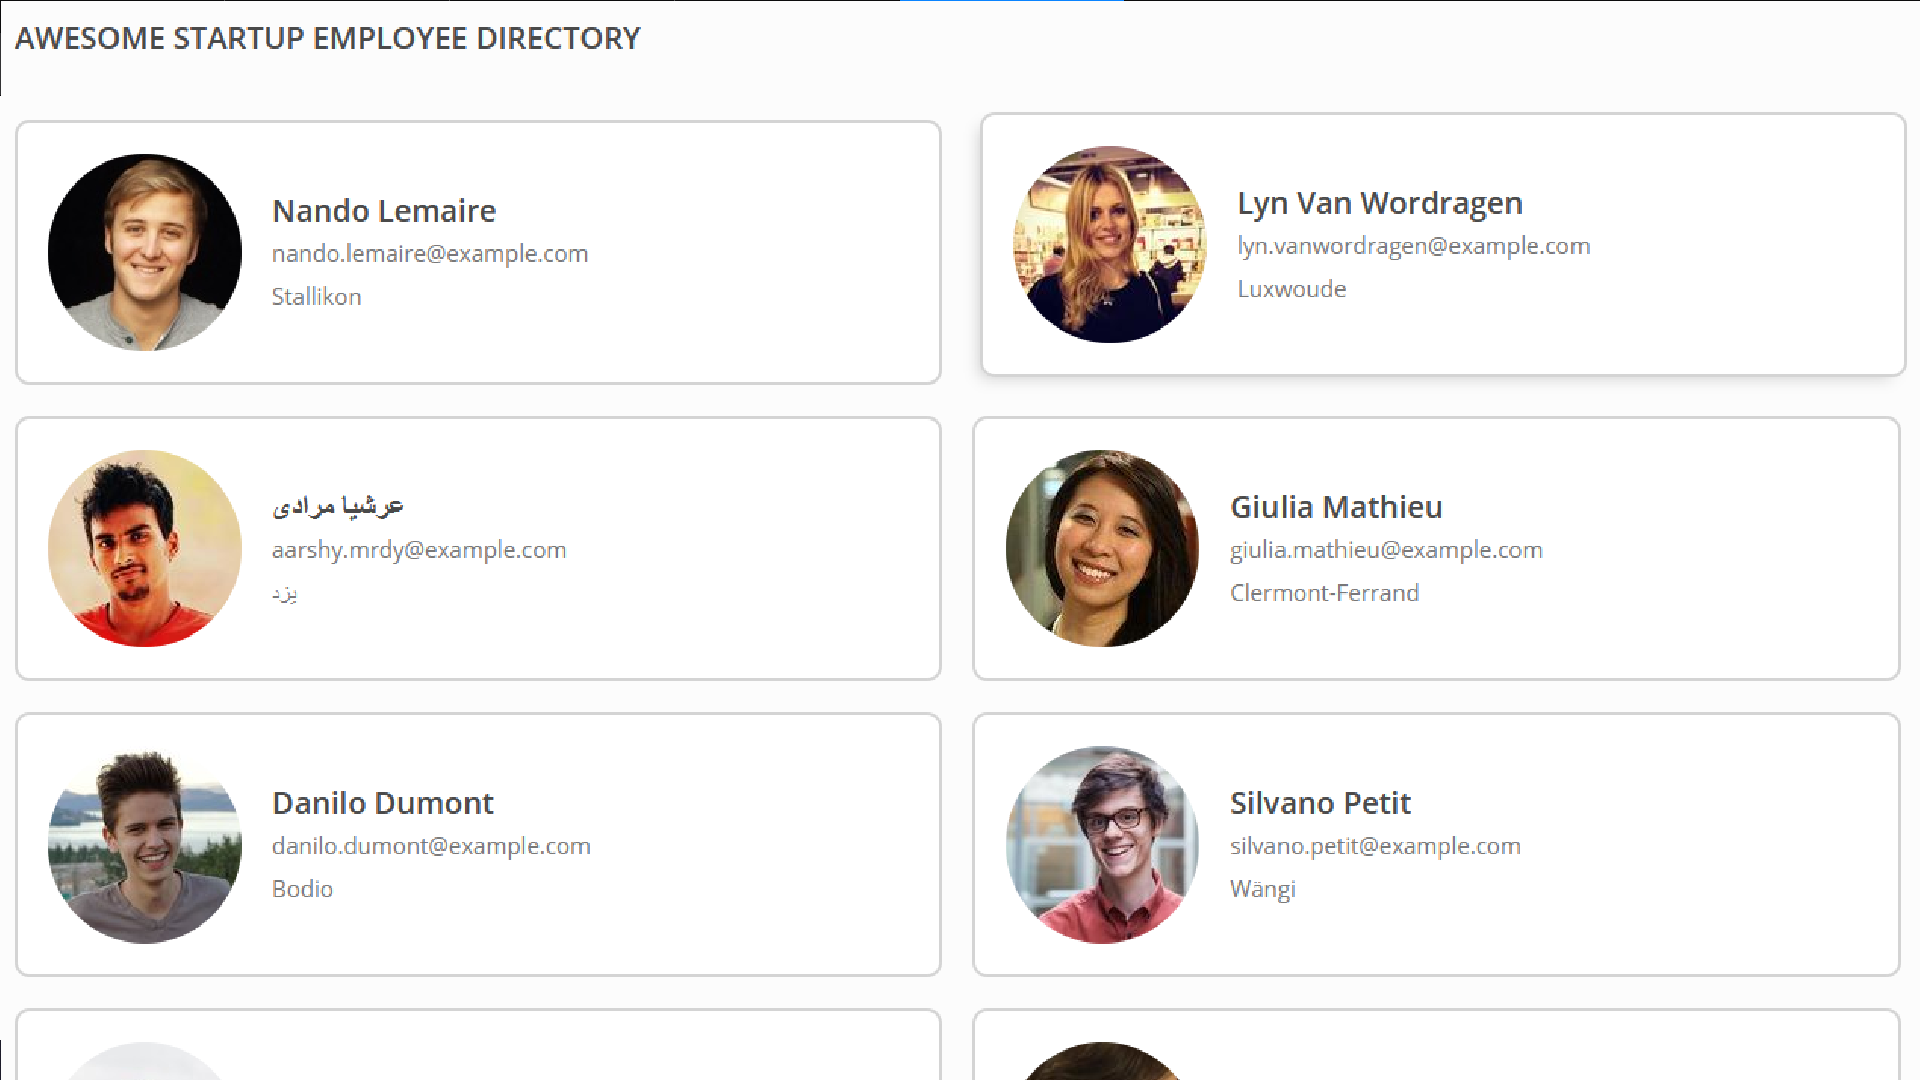Select the Silvano Petit name text
This screenshot has width=1920, height=1080.
[1320, 803]
